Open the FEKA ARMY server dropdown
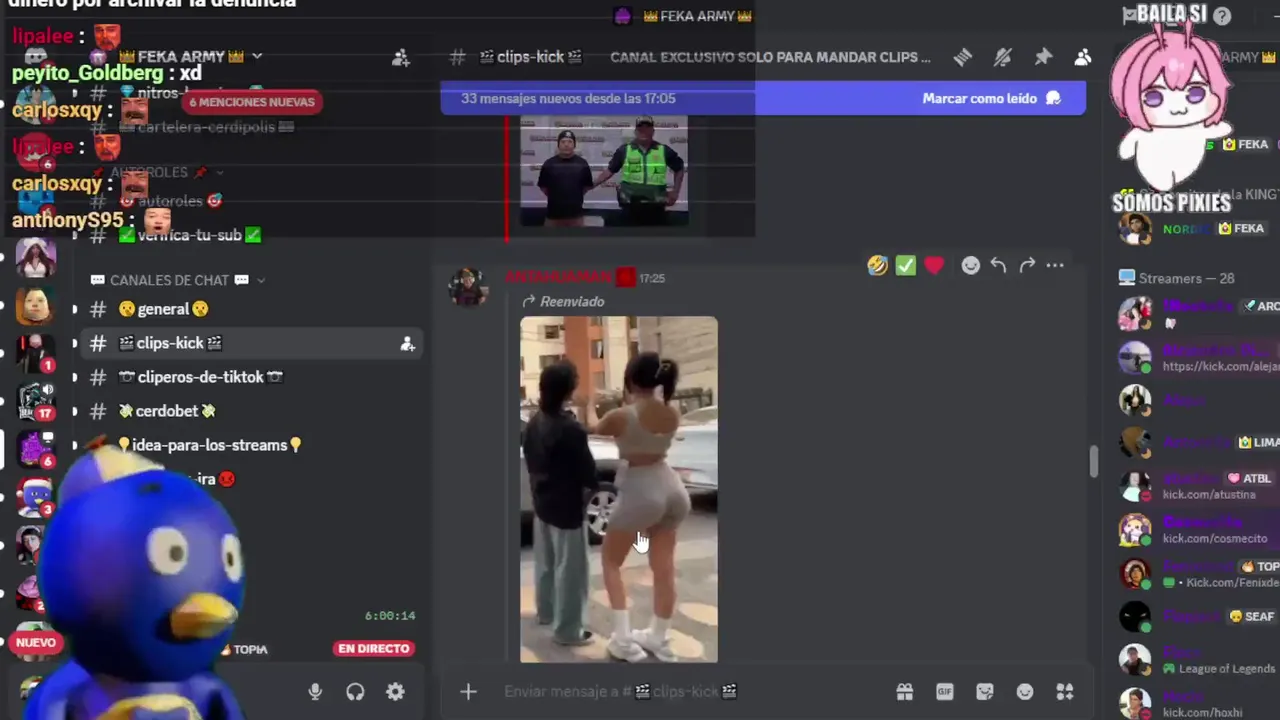1280x720 pixels. click(x=257, y=57)
